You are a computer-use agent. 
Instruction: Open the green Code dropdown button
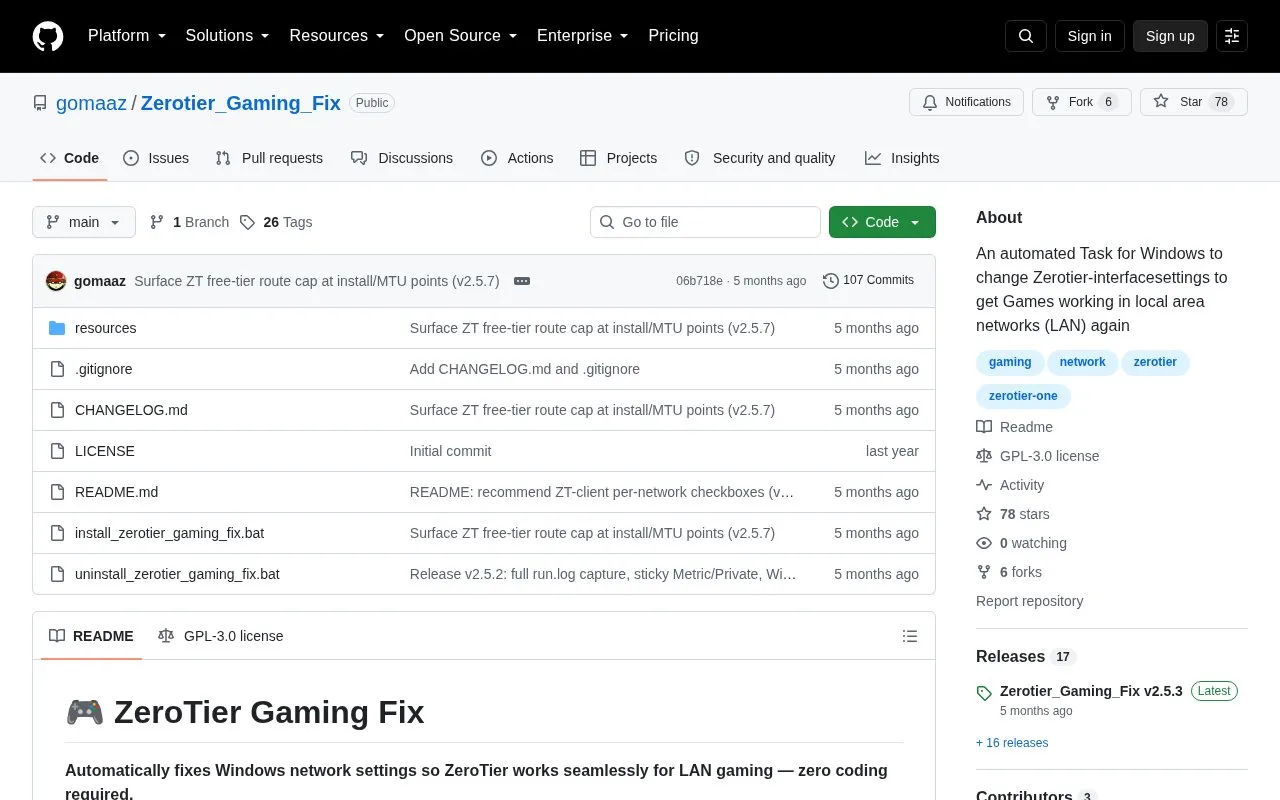coord(882,222)
